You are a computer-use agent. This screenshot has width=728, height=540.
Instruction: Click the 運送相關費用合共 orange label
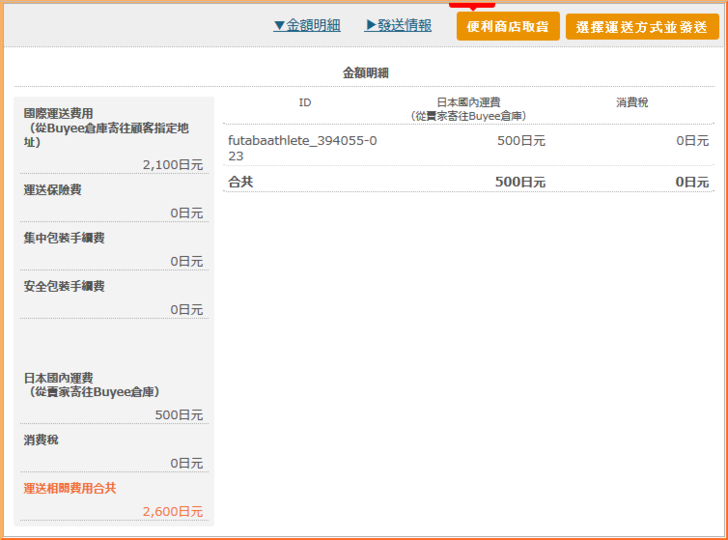pyautogui.click(x=70, y=489)
